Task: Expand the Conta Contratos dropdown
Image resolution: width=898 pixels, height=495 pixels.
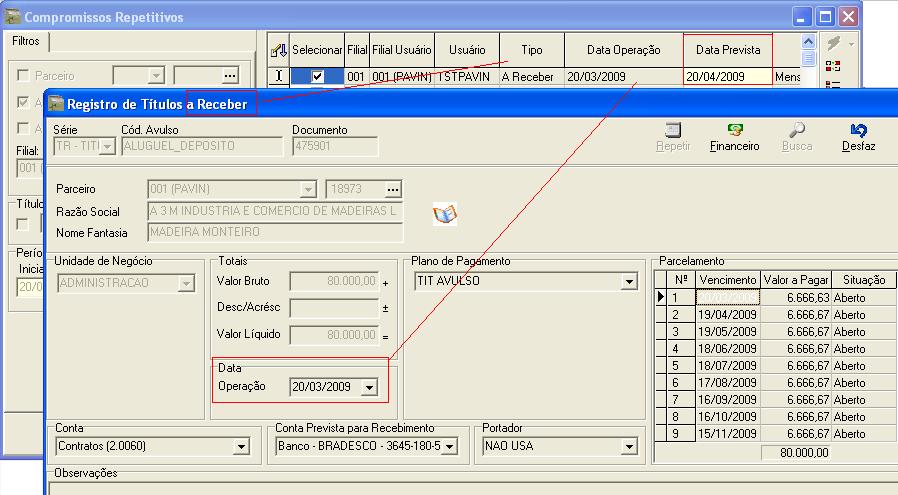Action: coord(240,447)
